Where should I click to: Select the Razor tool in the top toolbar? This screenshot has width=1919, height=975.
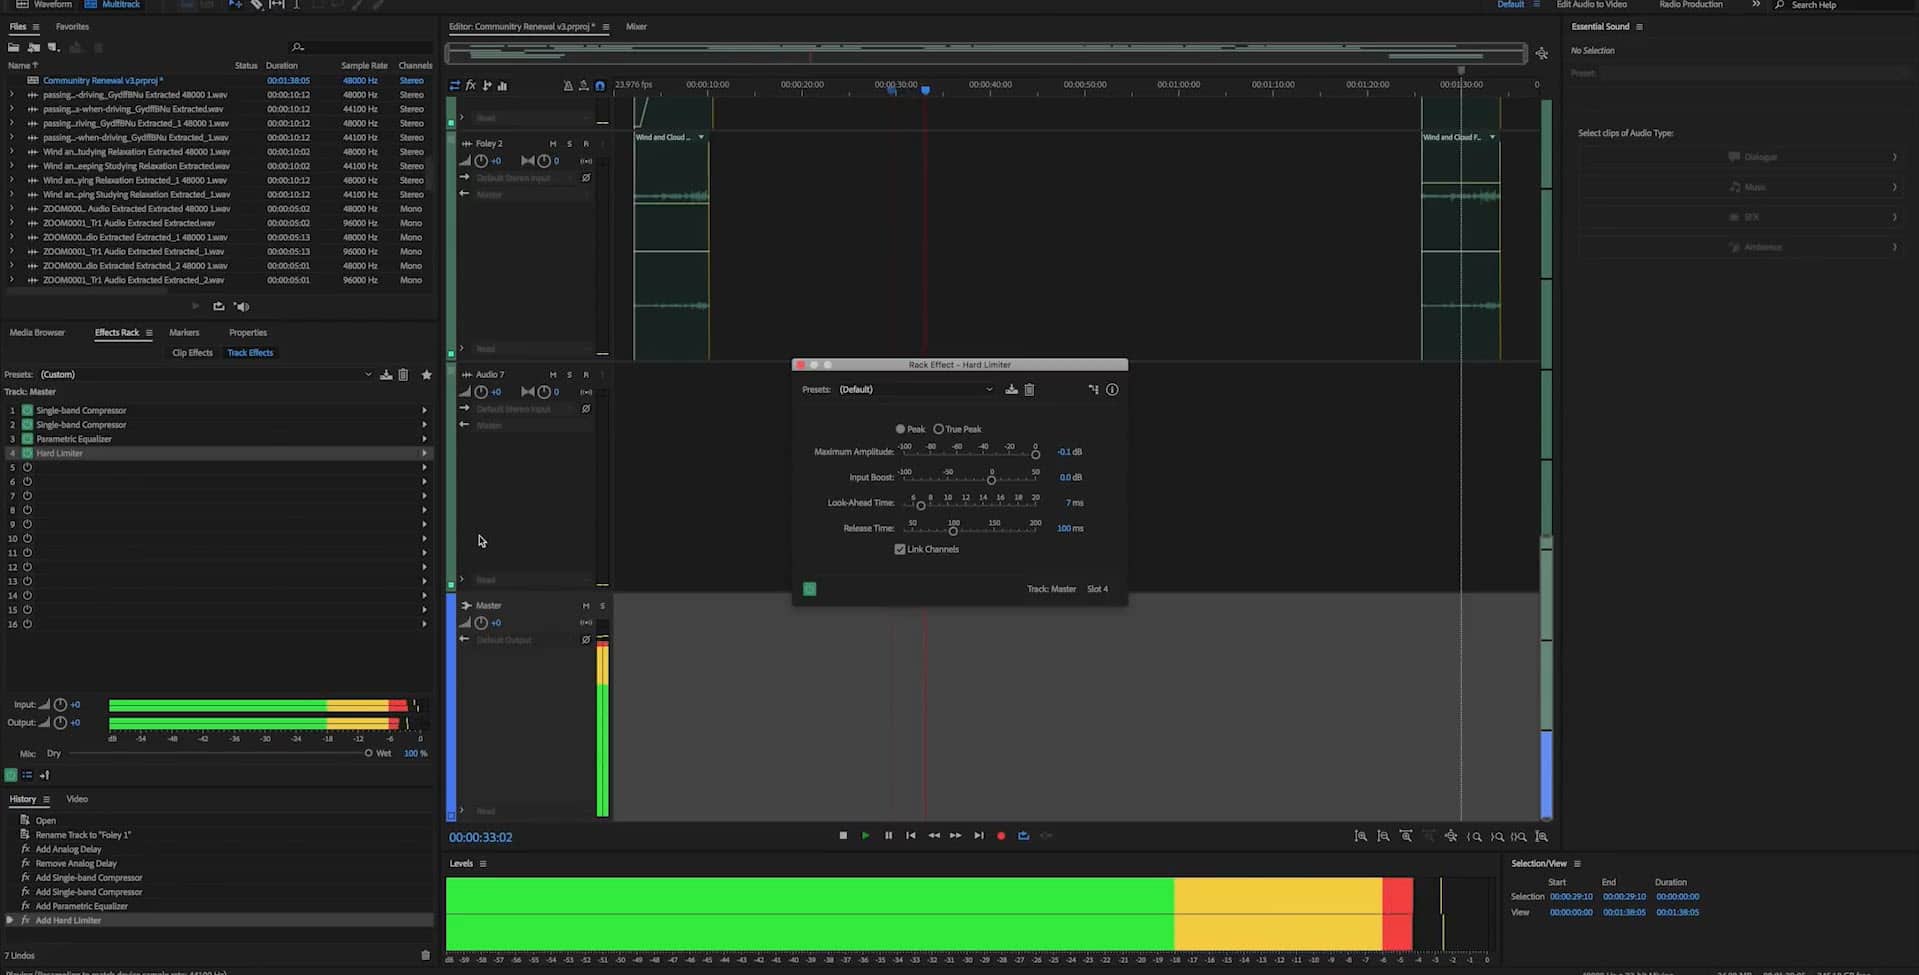[256, 5]
